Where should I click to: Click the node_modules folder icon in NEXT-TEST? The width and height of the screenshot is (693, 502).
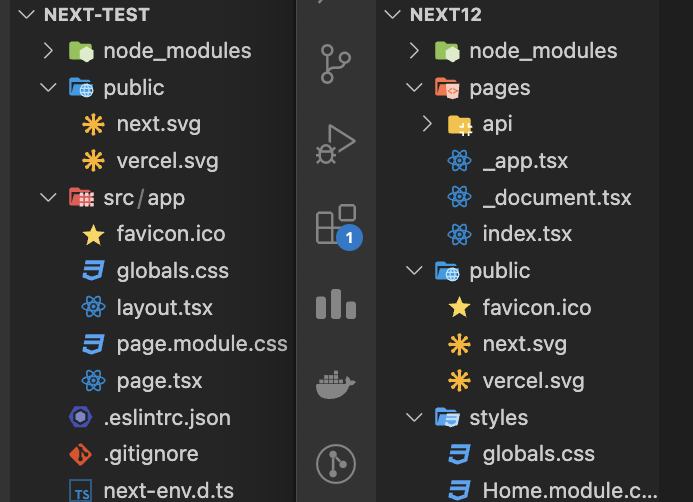pyautogui.click(x=81, y=51)
